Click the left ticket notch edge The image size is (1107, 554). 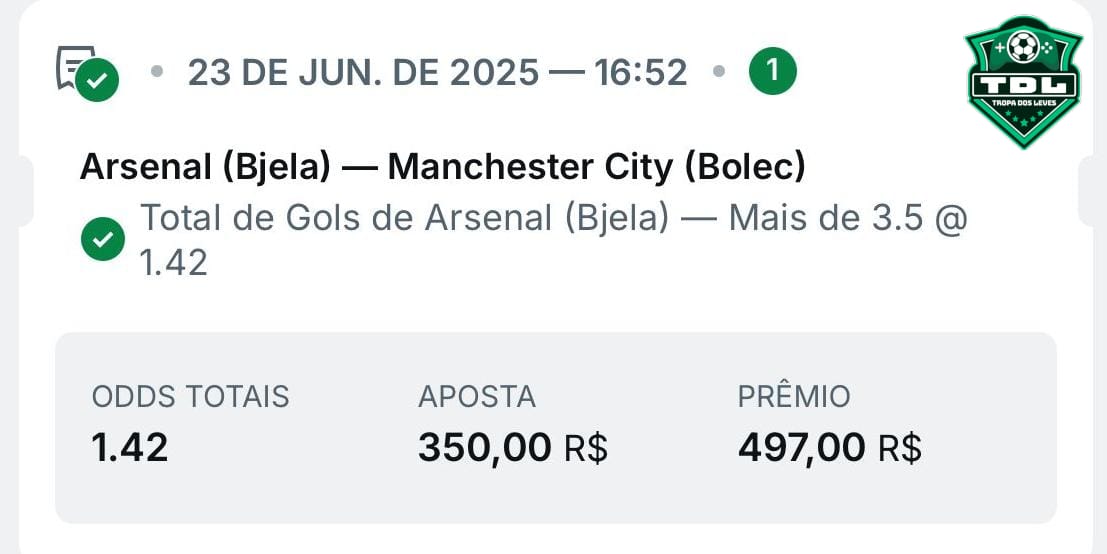pyautogui.click(x=26, y=191)
